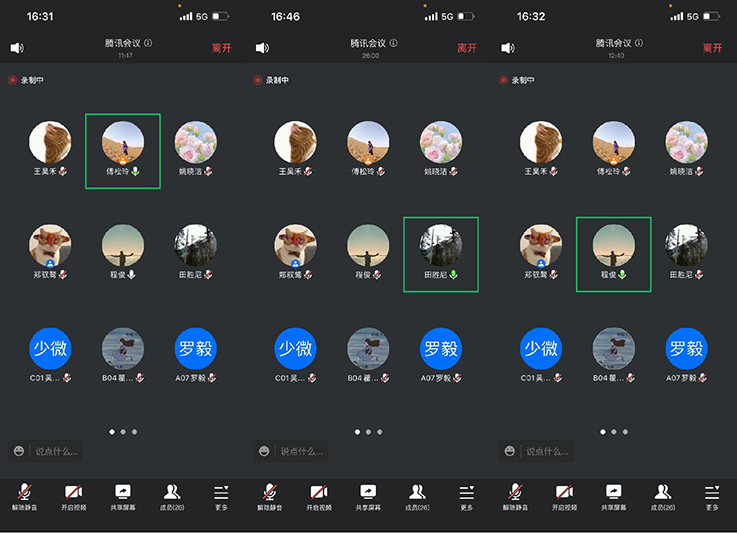The width and height of the screenshot is (737, 533).
Task: Open 共享屏幕 share screen in the right screenshot
Action: click(x=613, y=495)
